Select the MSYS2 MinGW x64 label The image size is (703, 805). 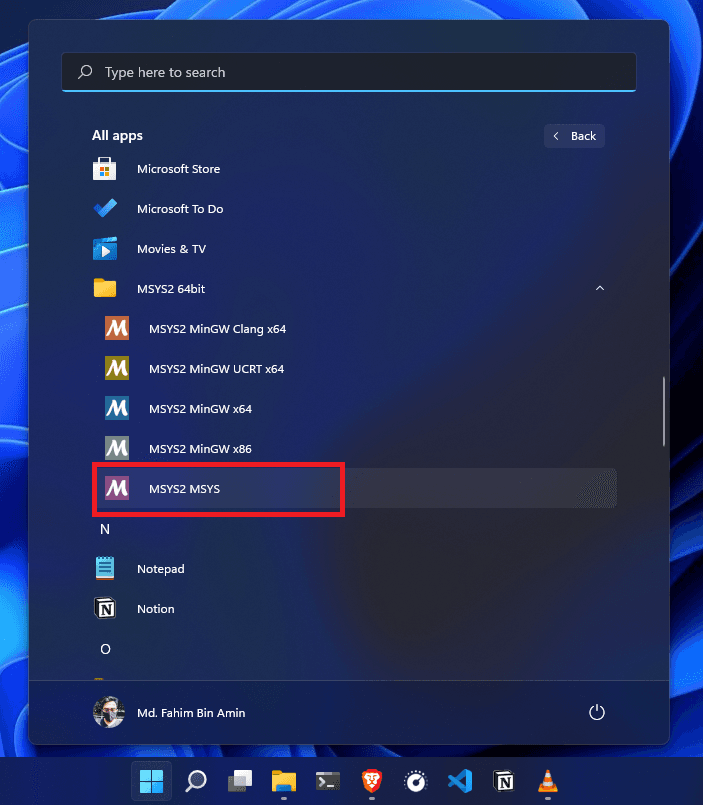[x=200, y=409]
